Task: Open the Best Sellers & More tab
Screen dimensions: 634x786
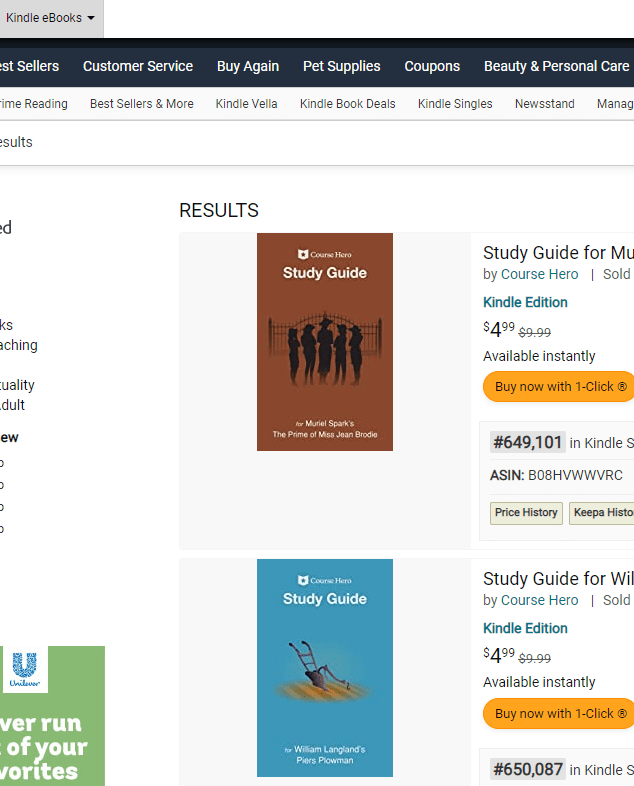Action: click(142, 104)
